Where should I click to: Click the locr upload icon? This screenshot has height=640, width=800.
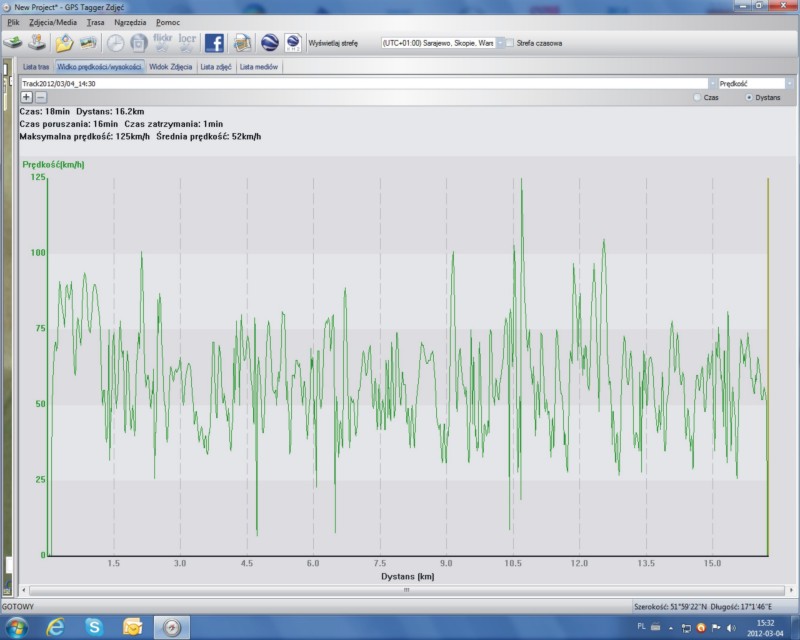[x=187, y=43]
